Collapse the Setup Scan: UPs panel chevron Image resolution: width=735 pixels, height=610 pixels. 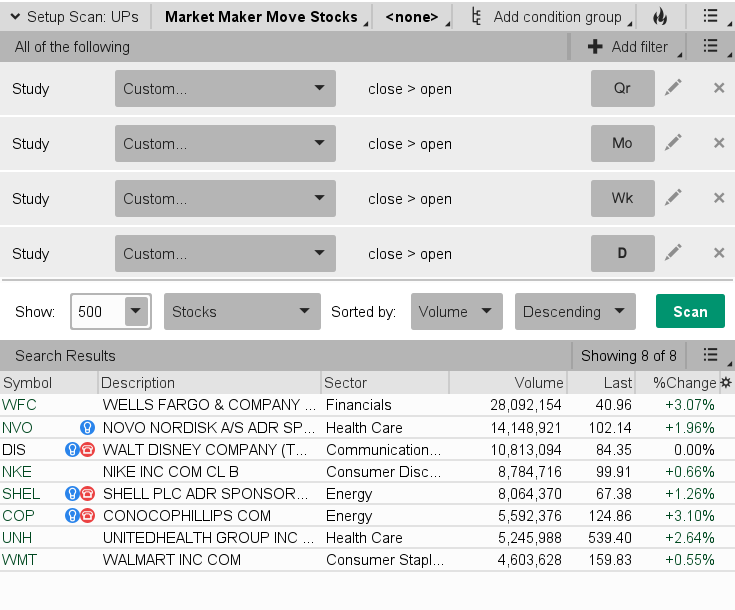coord(15,17)
